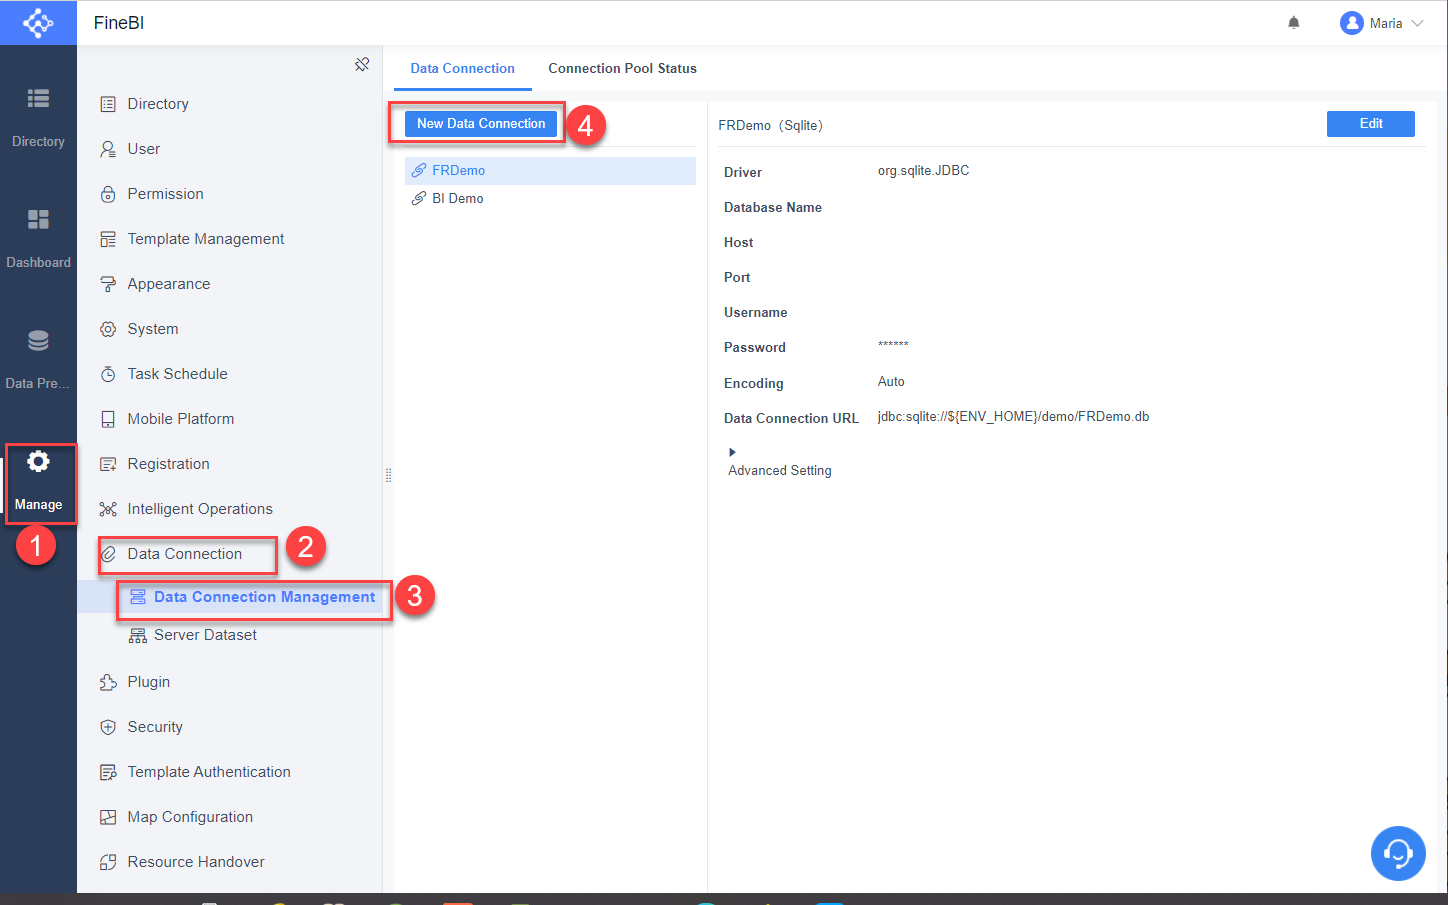This screenshot has width=1448, height=905.
Task: Click the Plugin puzzle icon
Action: click(108, 682)
